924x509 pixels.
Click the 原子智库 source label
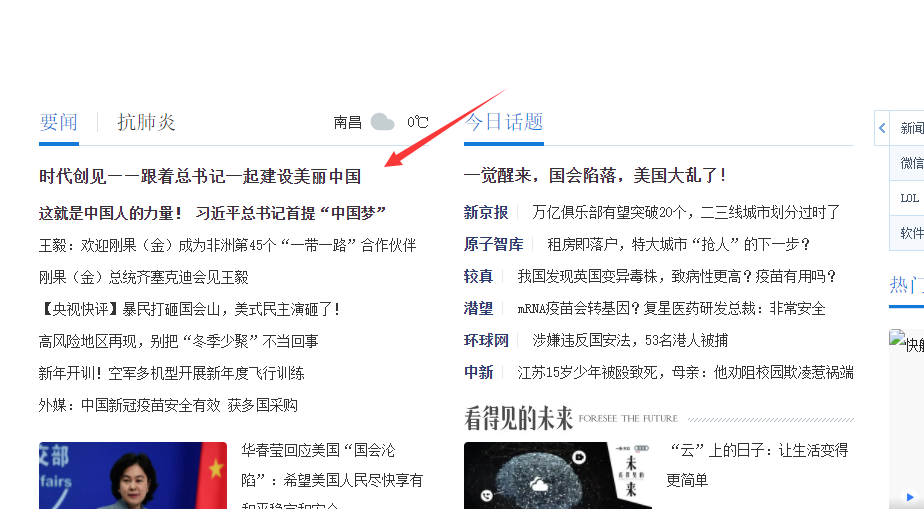(x=493, y=244)
